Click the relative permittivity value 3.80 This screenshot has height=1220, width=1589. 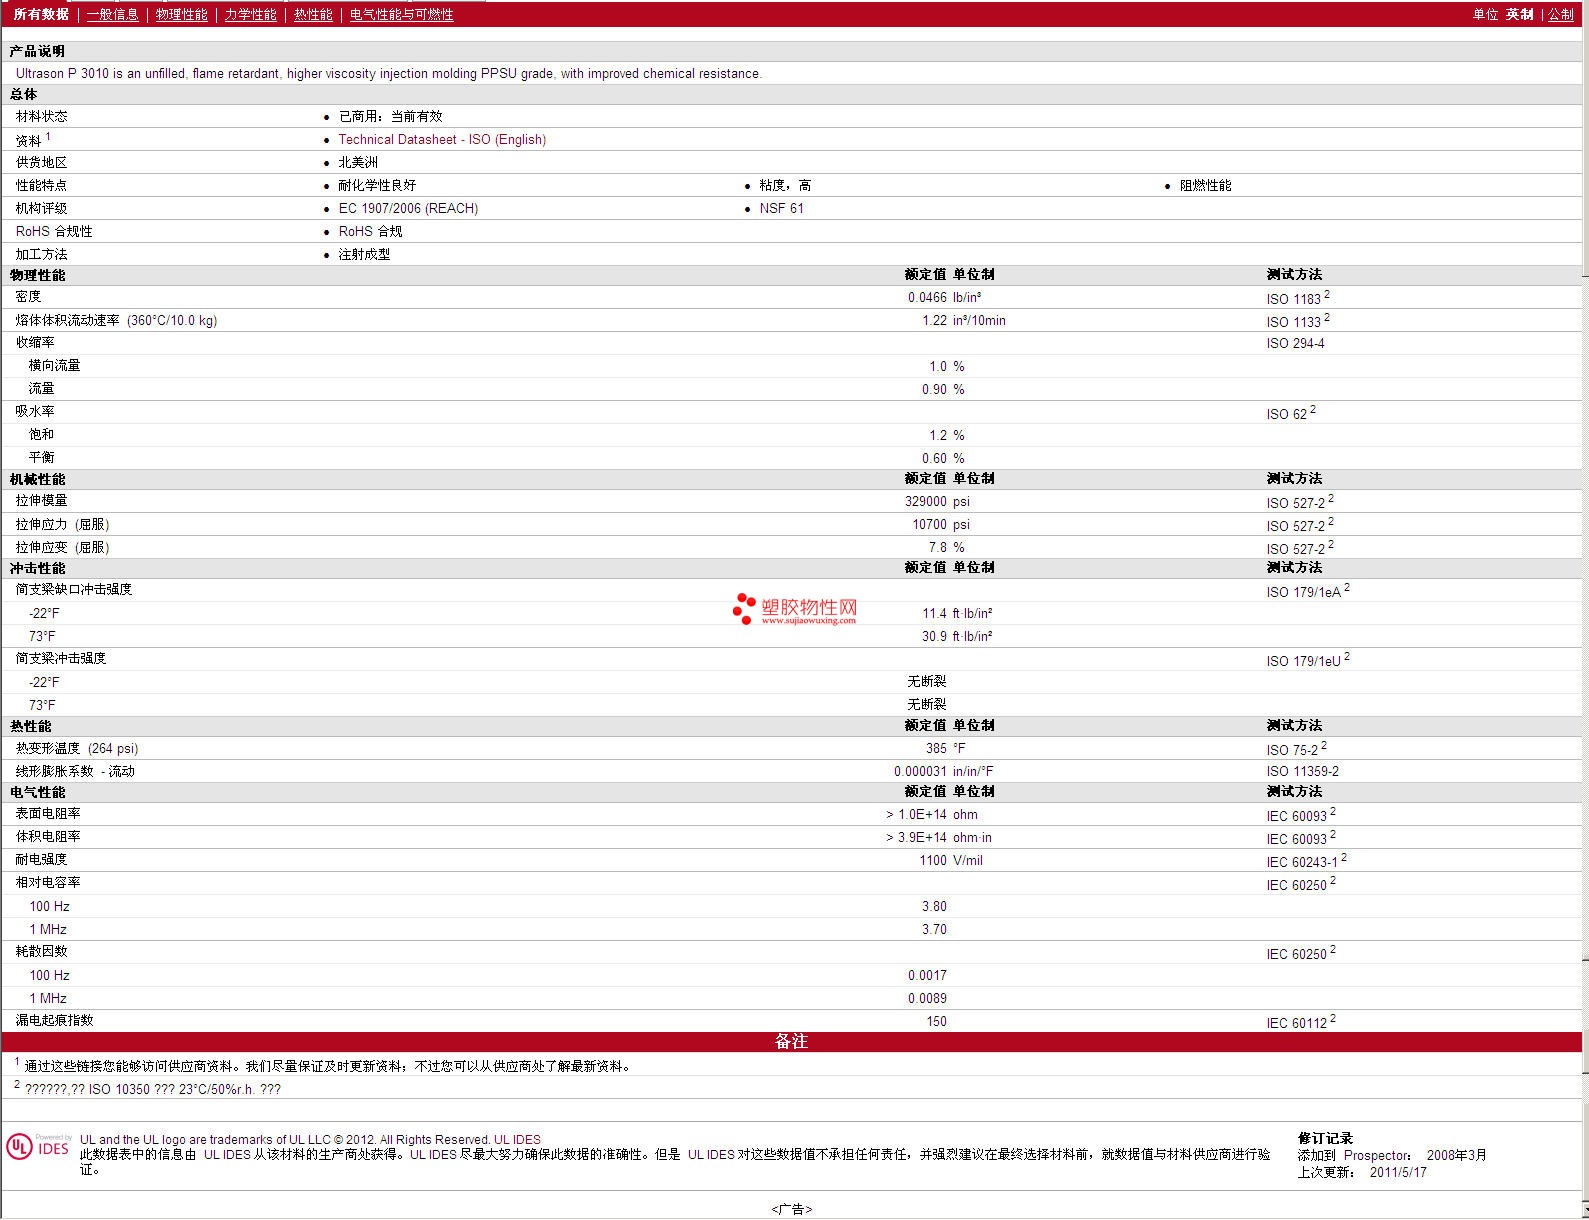[934, 906]
